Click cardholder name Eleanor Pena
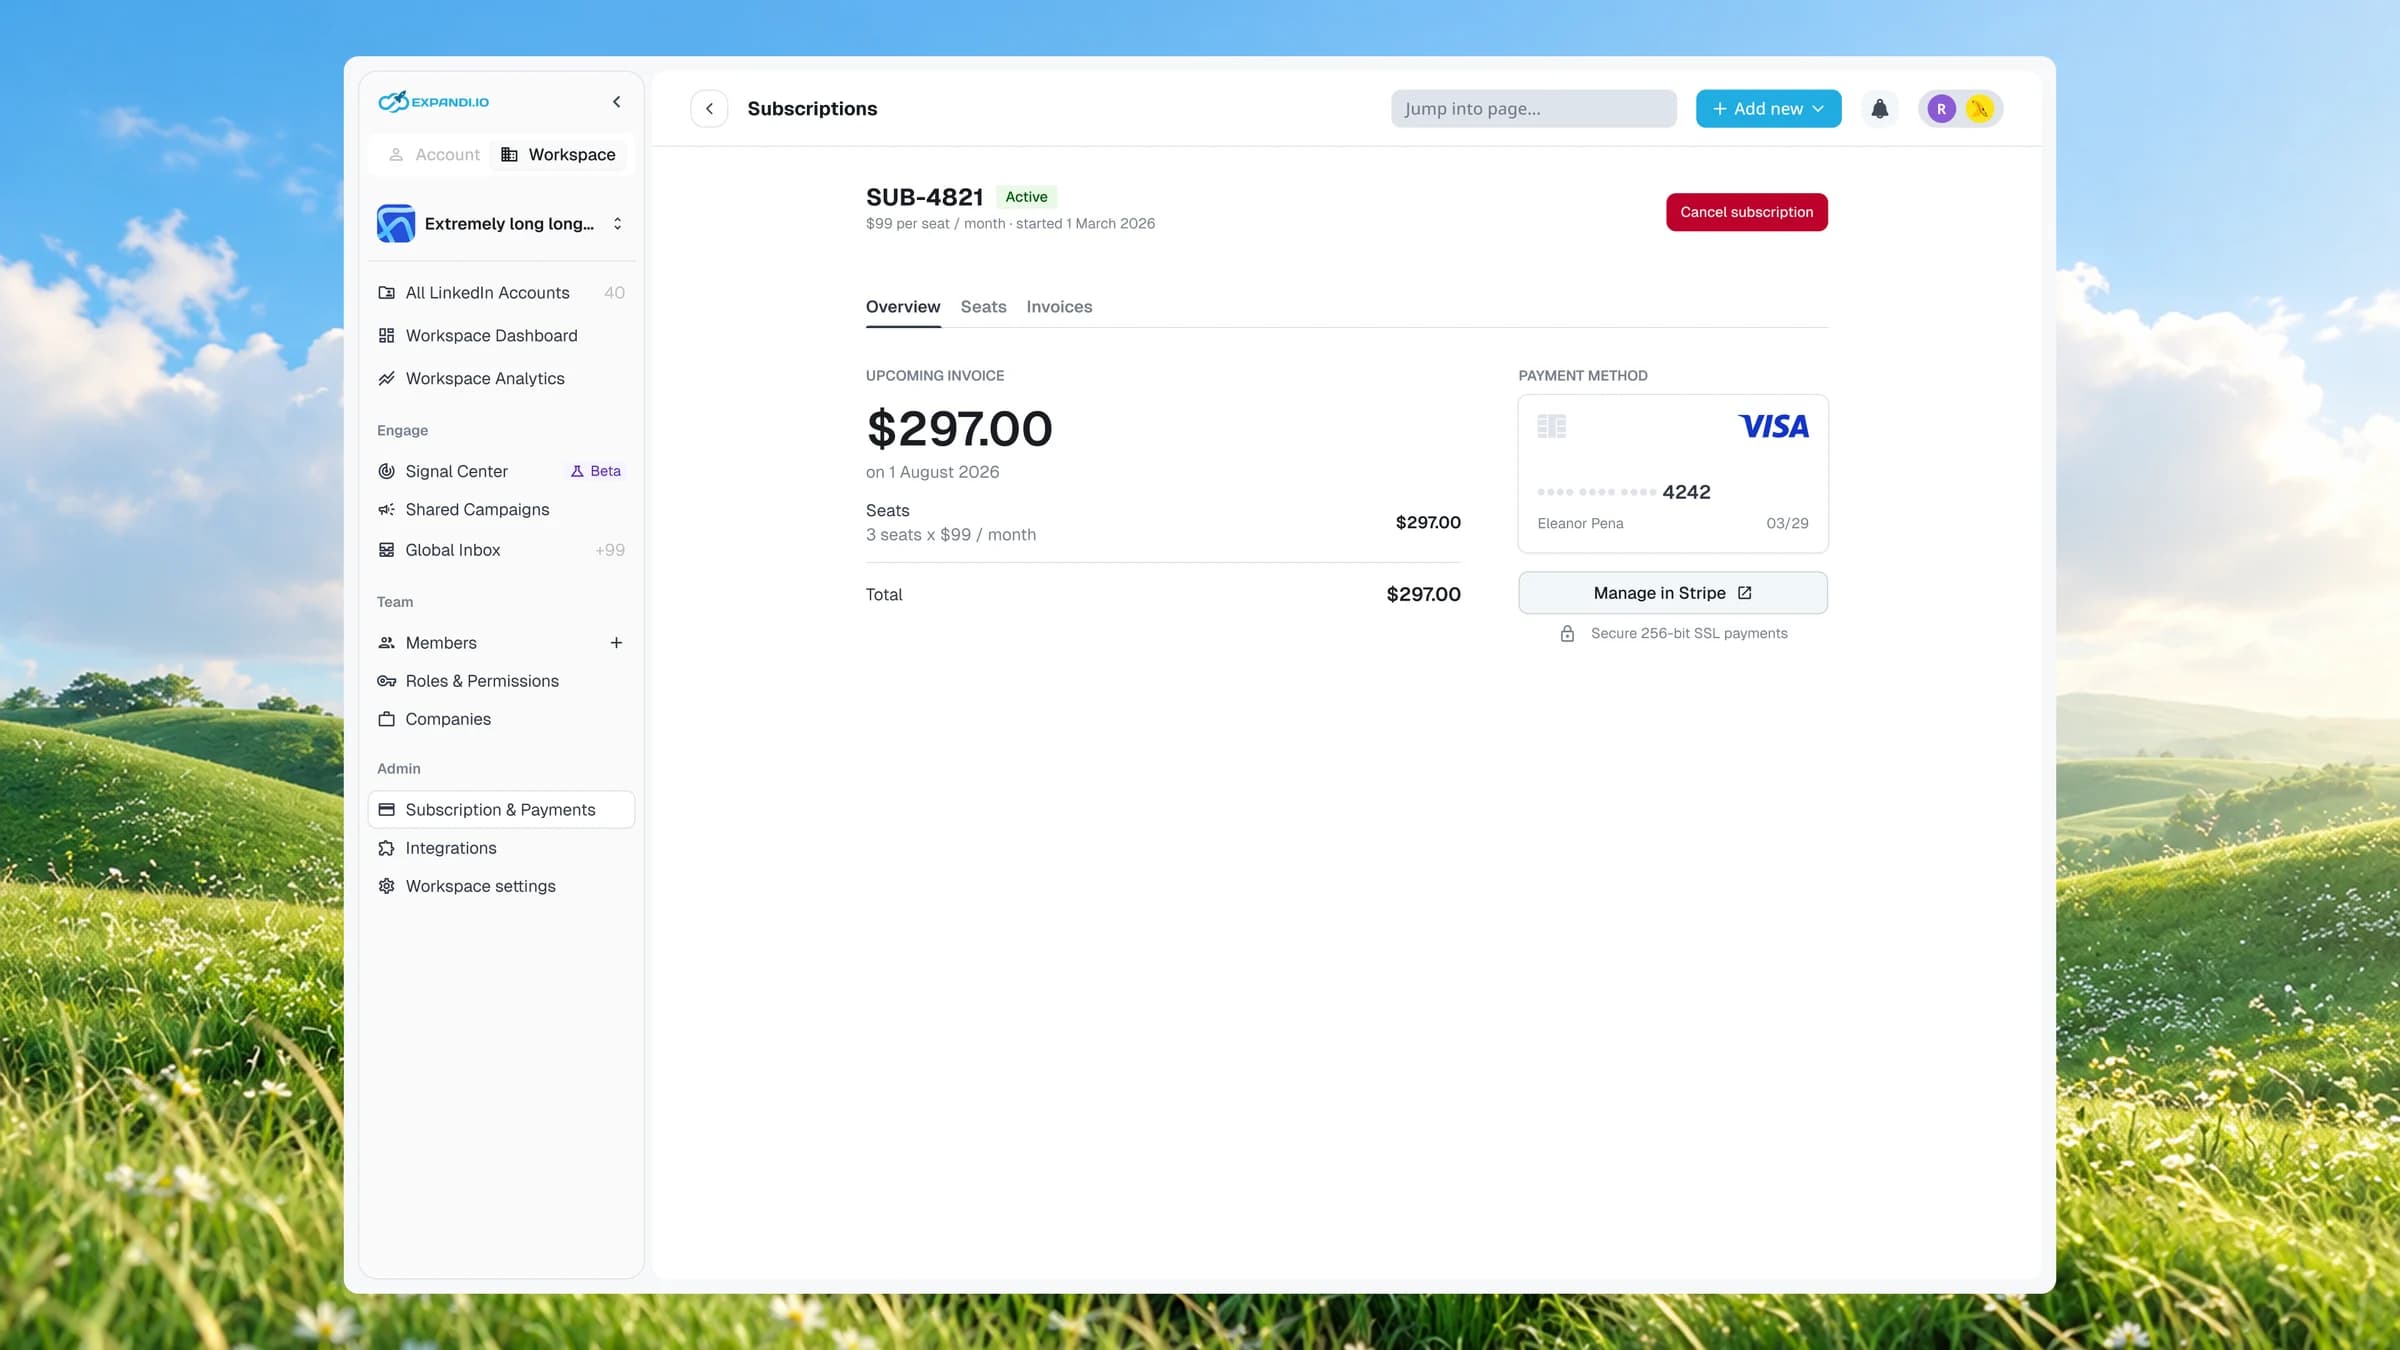 [x=1580, y=524]
